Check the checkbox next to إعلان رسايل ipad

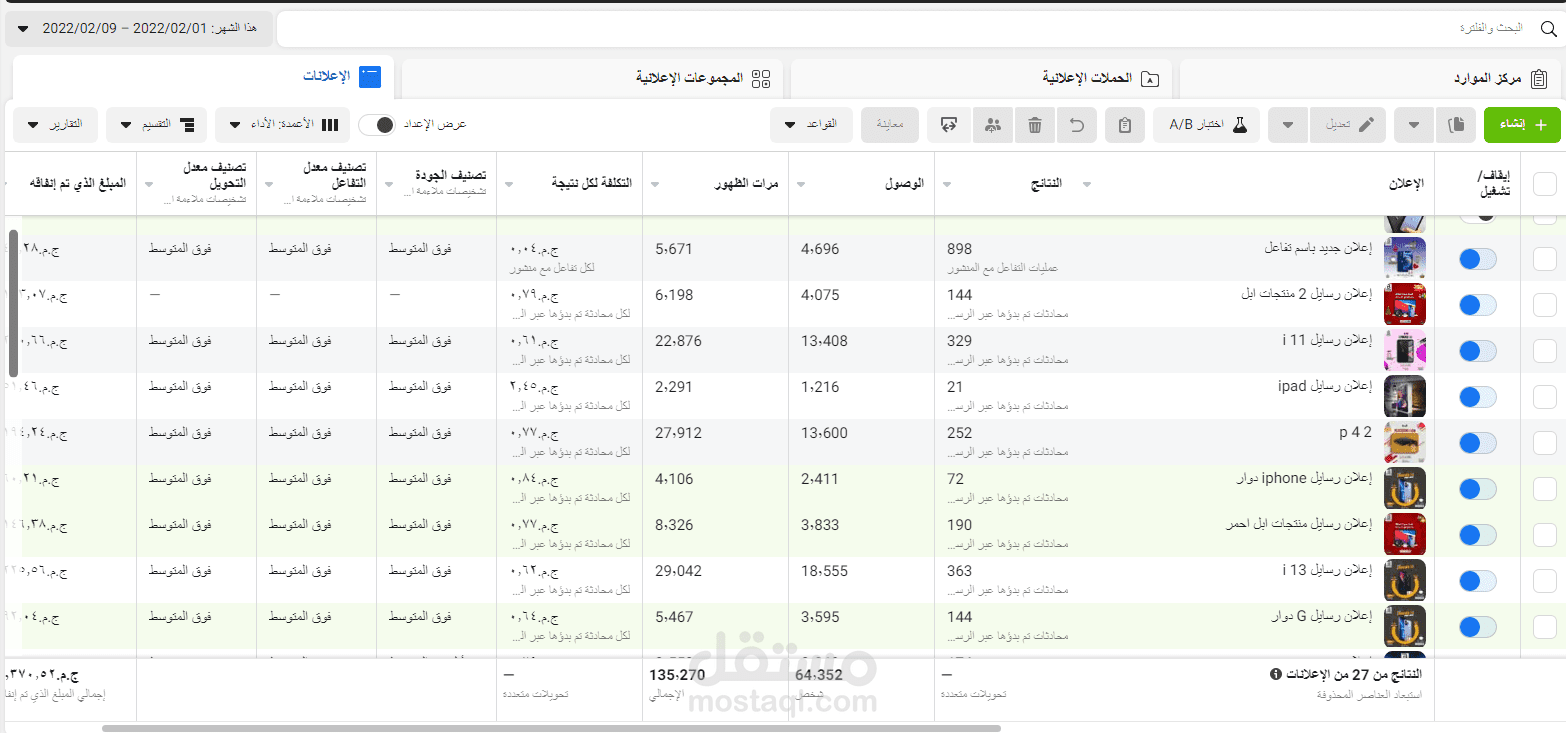(x=1545, y=396)
